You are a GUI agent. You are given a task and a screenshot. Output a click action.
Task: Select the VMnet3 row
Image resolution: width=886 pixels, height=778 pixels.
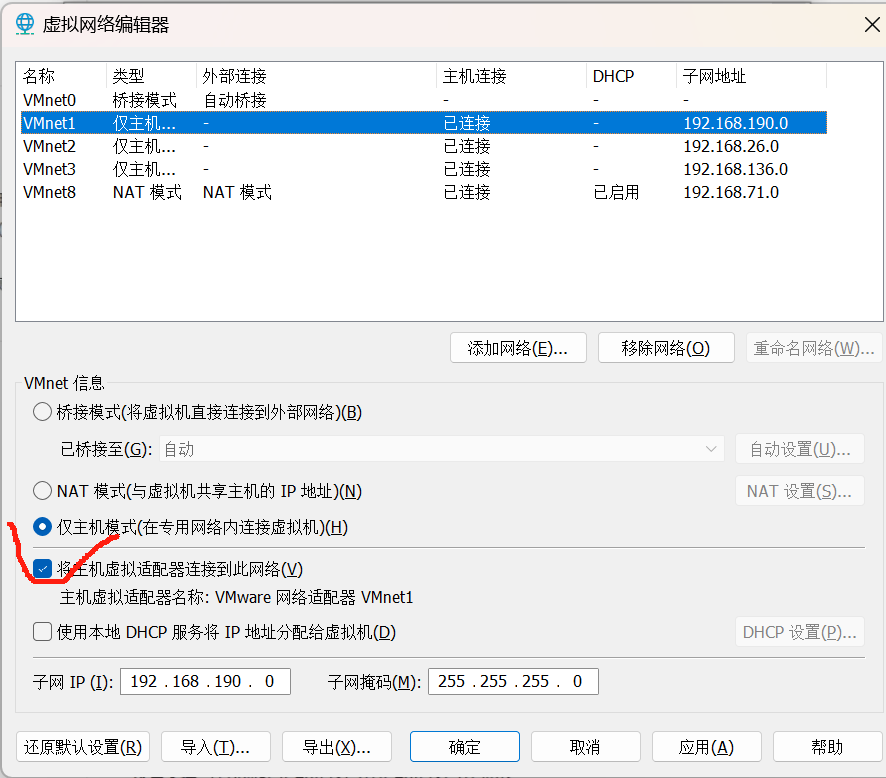(424, 169)
